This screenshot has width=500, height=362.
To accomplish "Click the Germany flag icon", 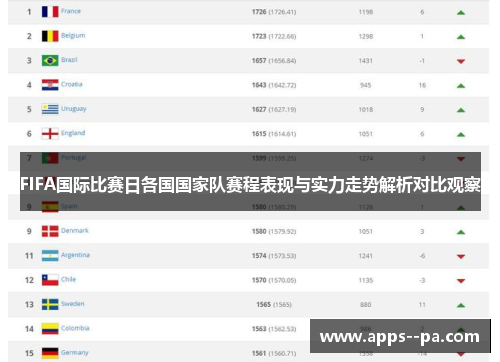I will click(50, 353).
